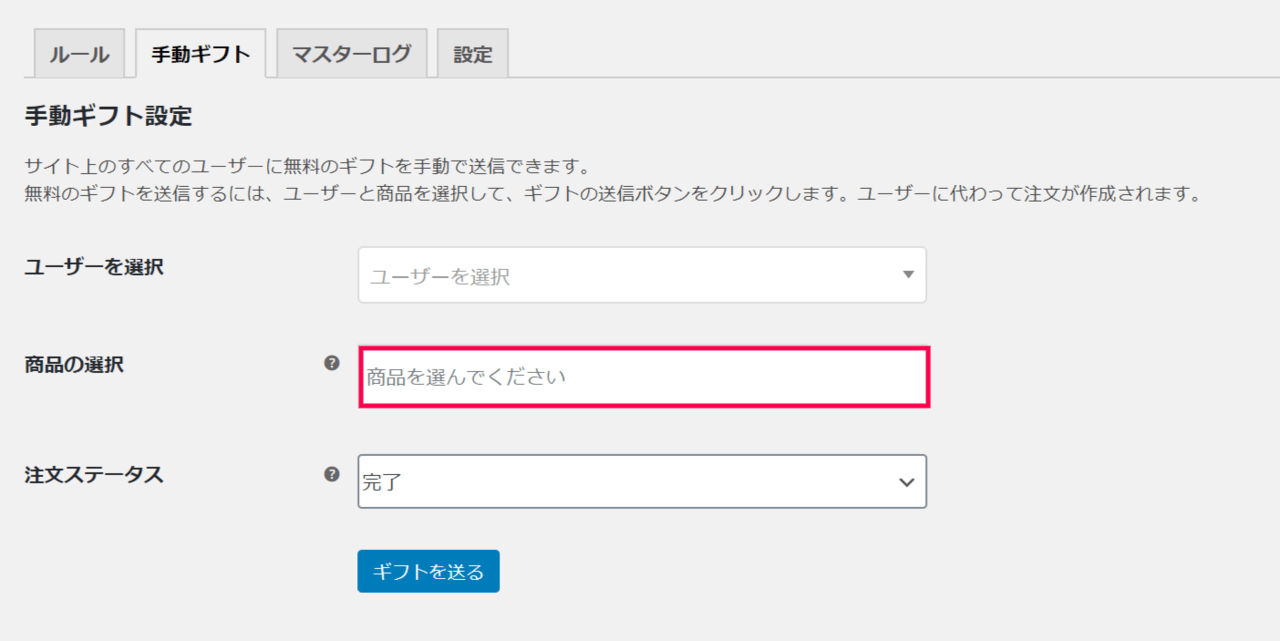Go to the 設定 tab
Screen dimensions: 1280x641
coord(473,54)
